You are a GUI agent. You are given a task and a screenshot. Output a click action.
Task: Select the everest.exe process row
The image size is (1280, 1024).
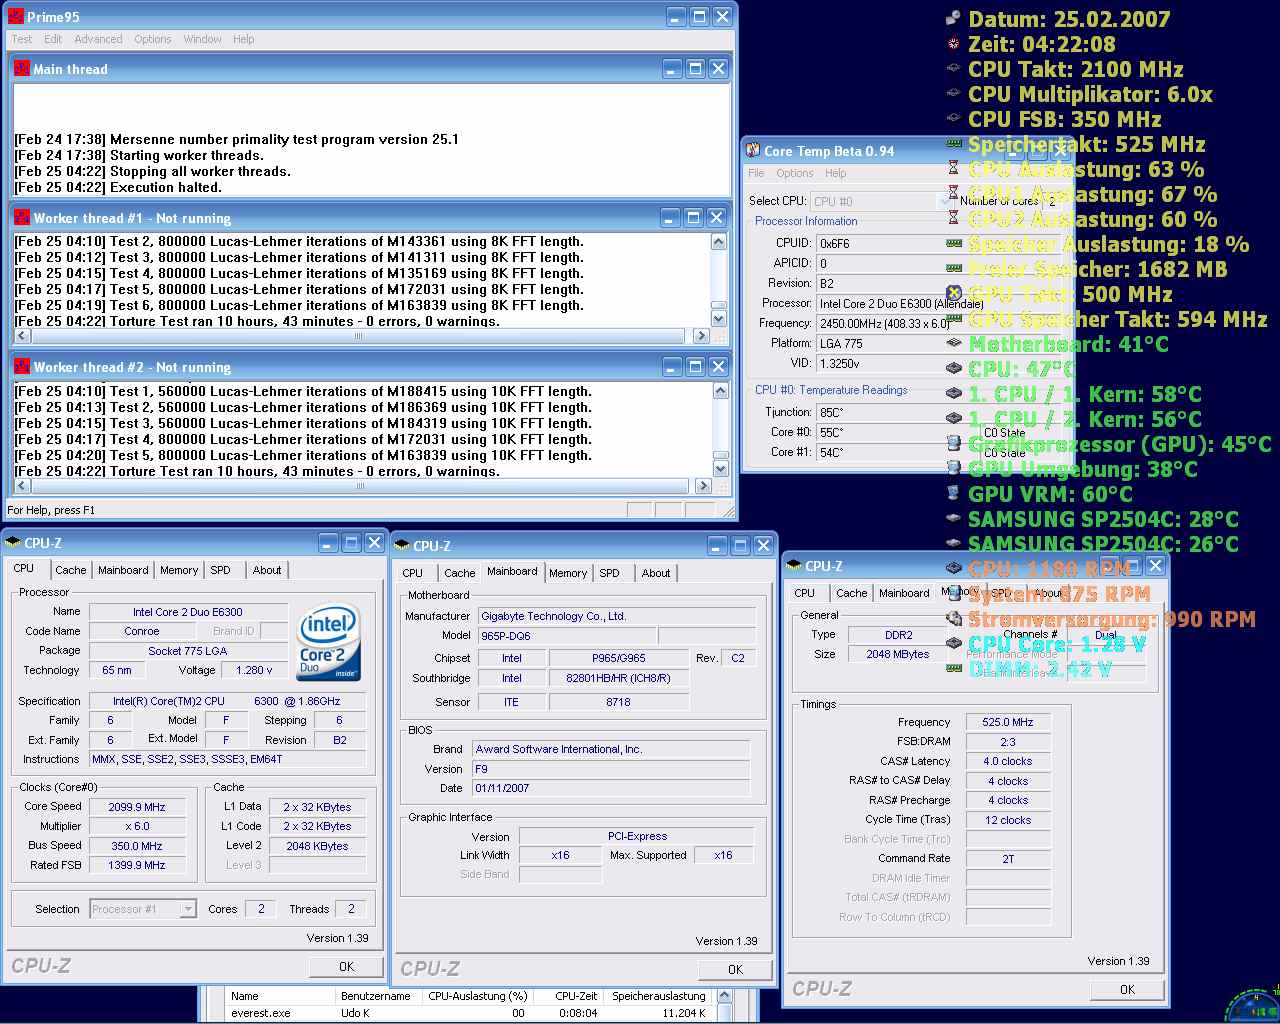(x=468, y=1013)
